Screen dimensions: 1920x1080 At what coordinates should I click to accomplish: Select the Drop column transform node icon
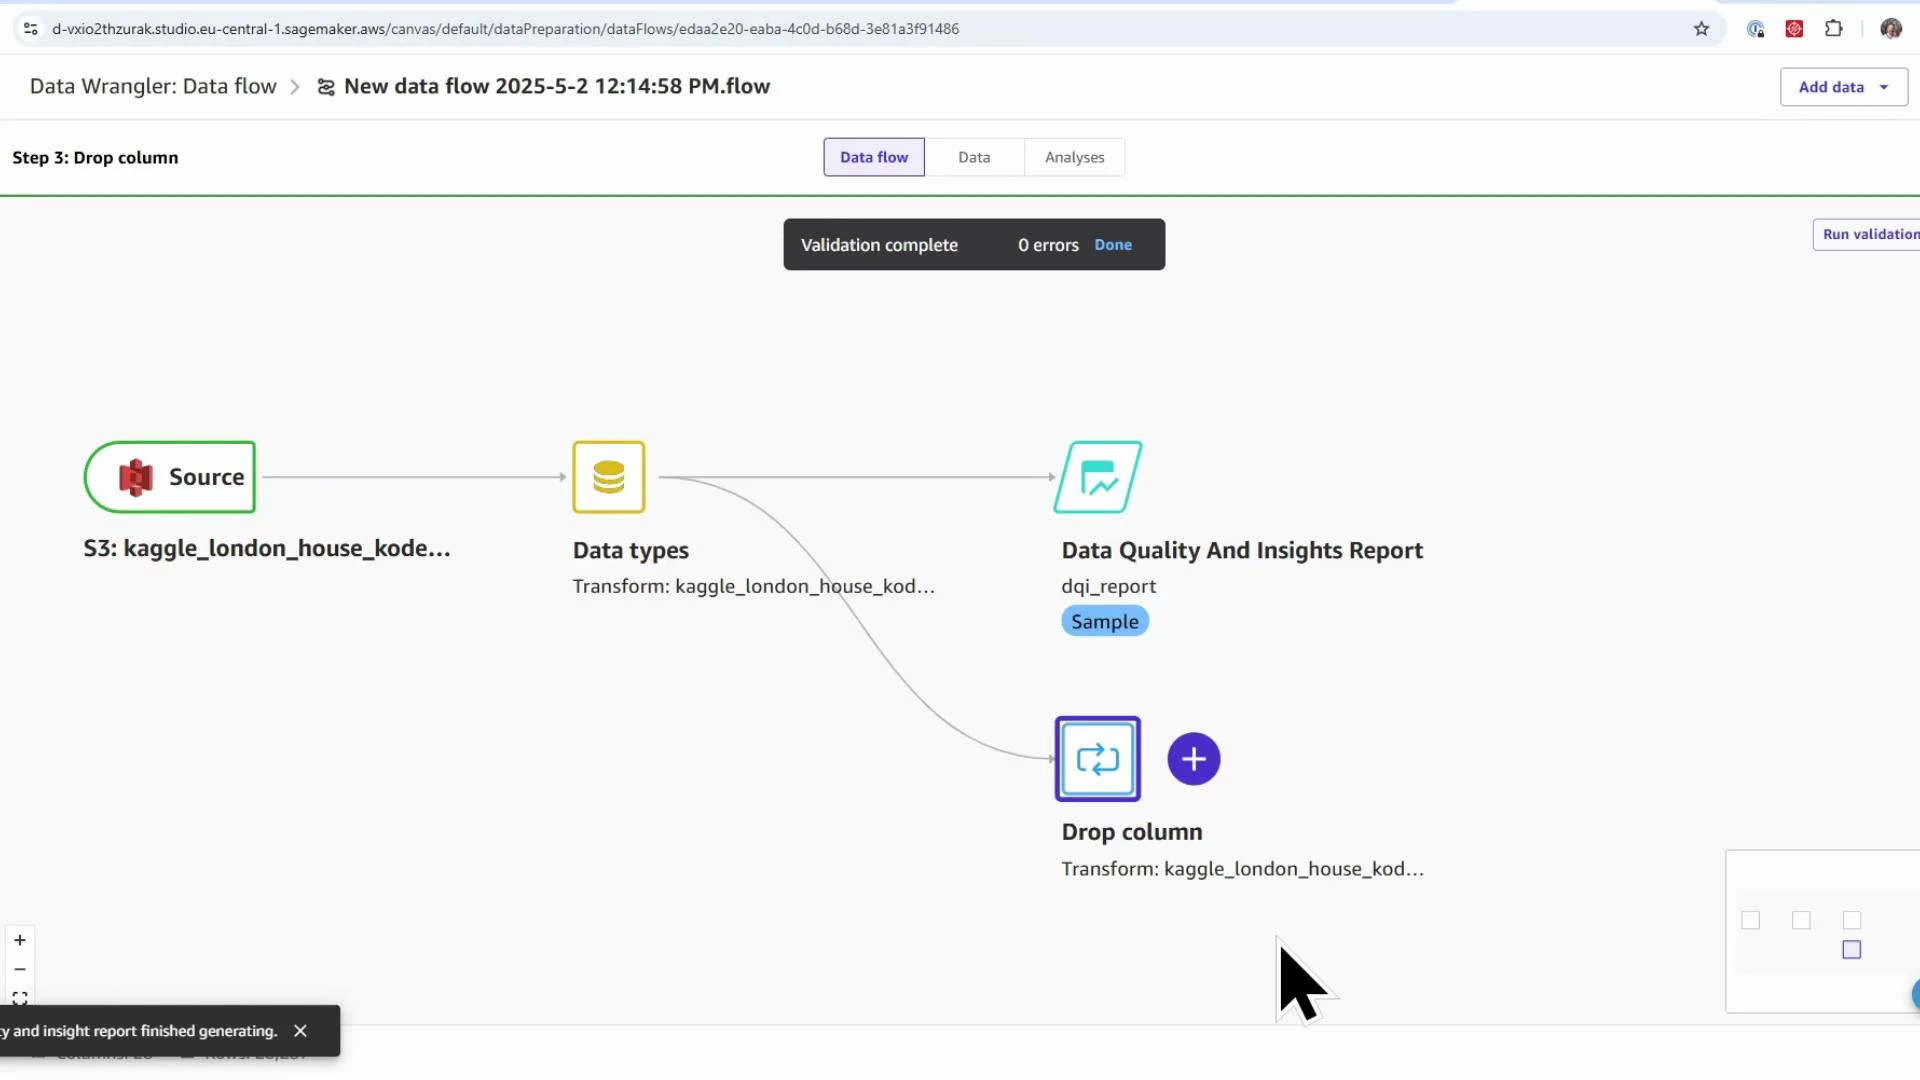(x=1097, y=759)
